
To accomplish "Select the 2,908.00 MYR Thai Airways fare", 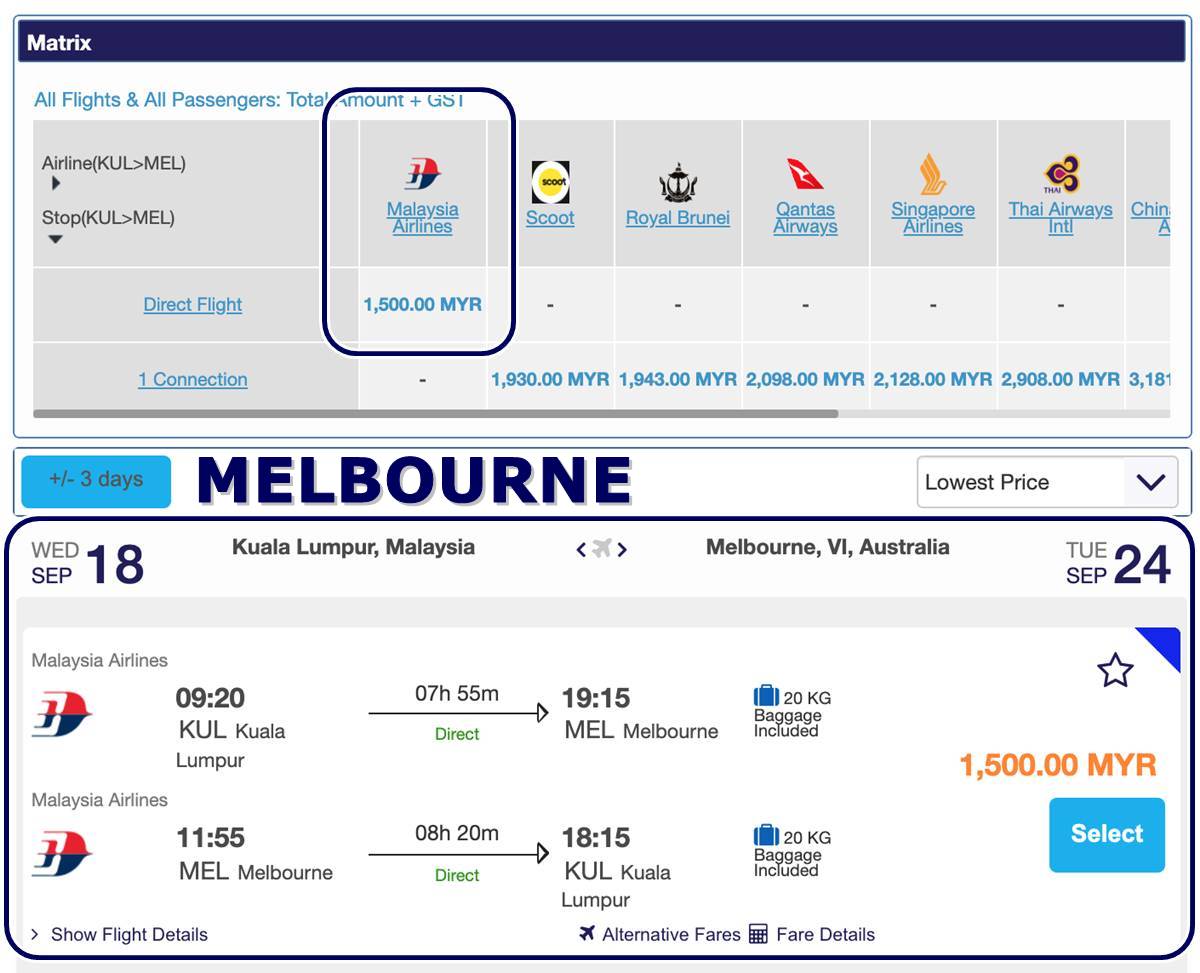I will pyautogui.click(x=1061, y=379).
